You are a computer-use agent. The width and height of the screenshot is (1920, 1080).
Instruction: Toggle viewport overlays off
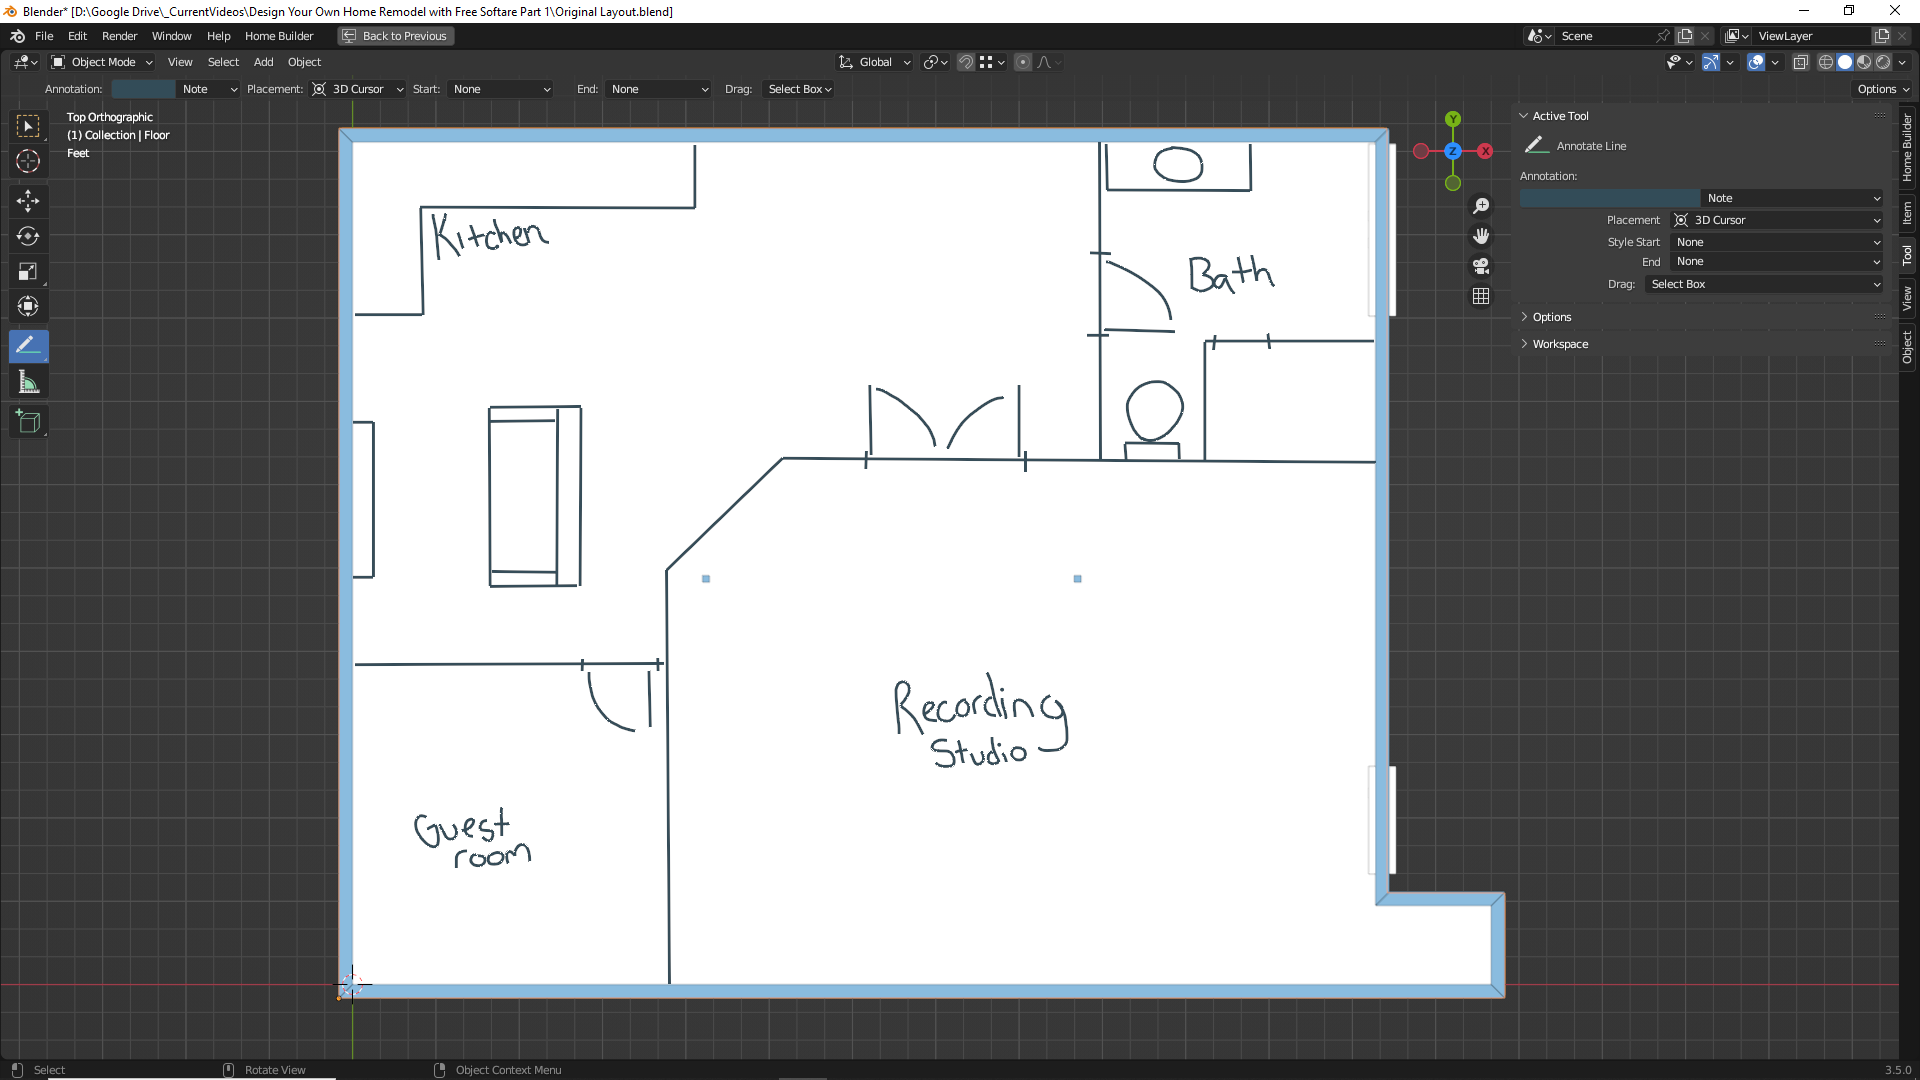pyautogui.click(x=1757, y=61)
